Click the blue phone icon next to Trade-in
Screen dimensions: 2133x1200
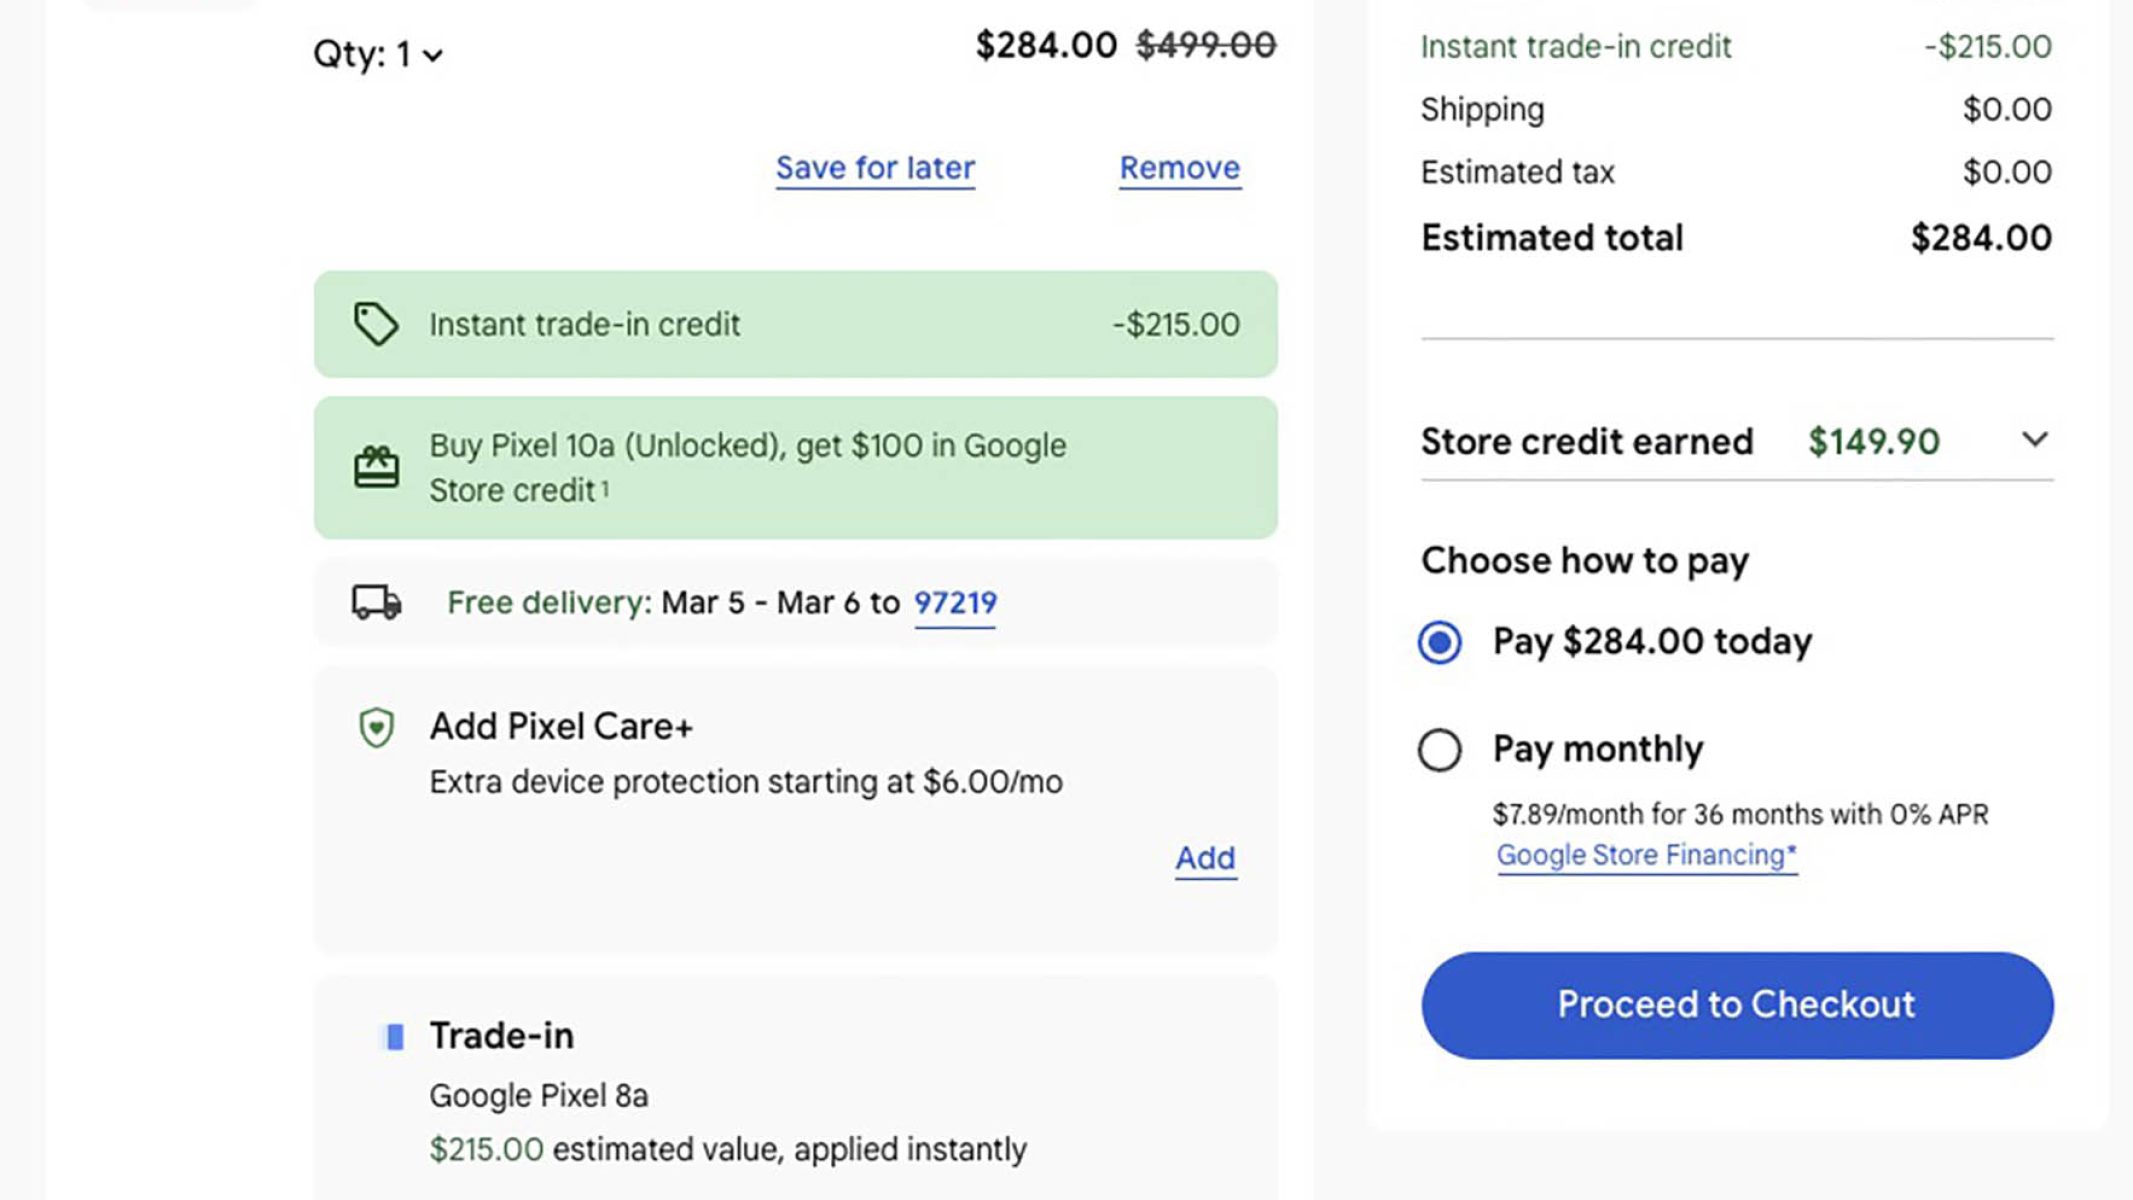coord(395,1037)
